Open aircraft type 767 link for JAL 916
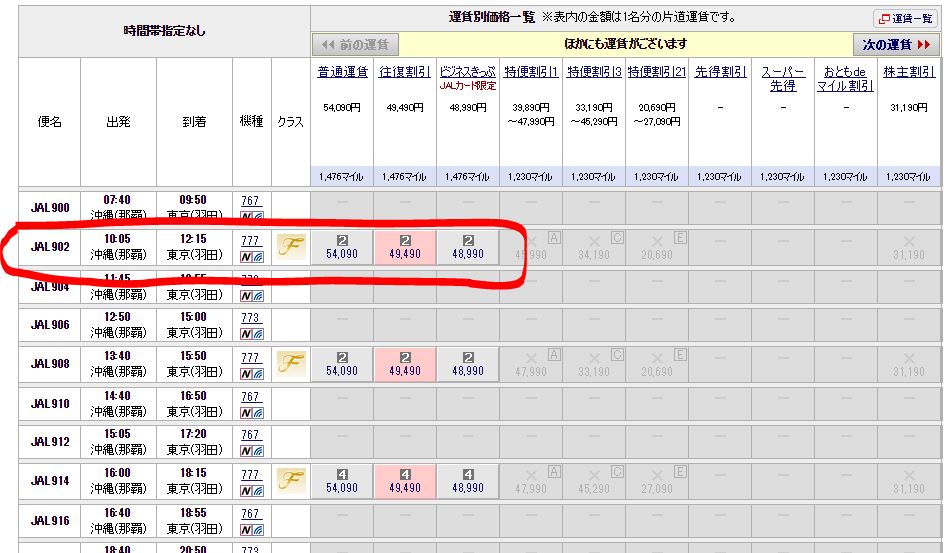946x553 pixels. click(x=250, y=514)
